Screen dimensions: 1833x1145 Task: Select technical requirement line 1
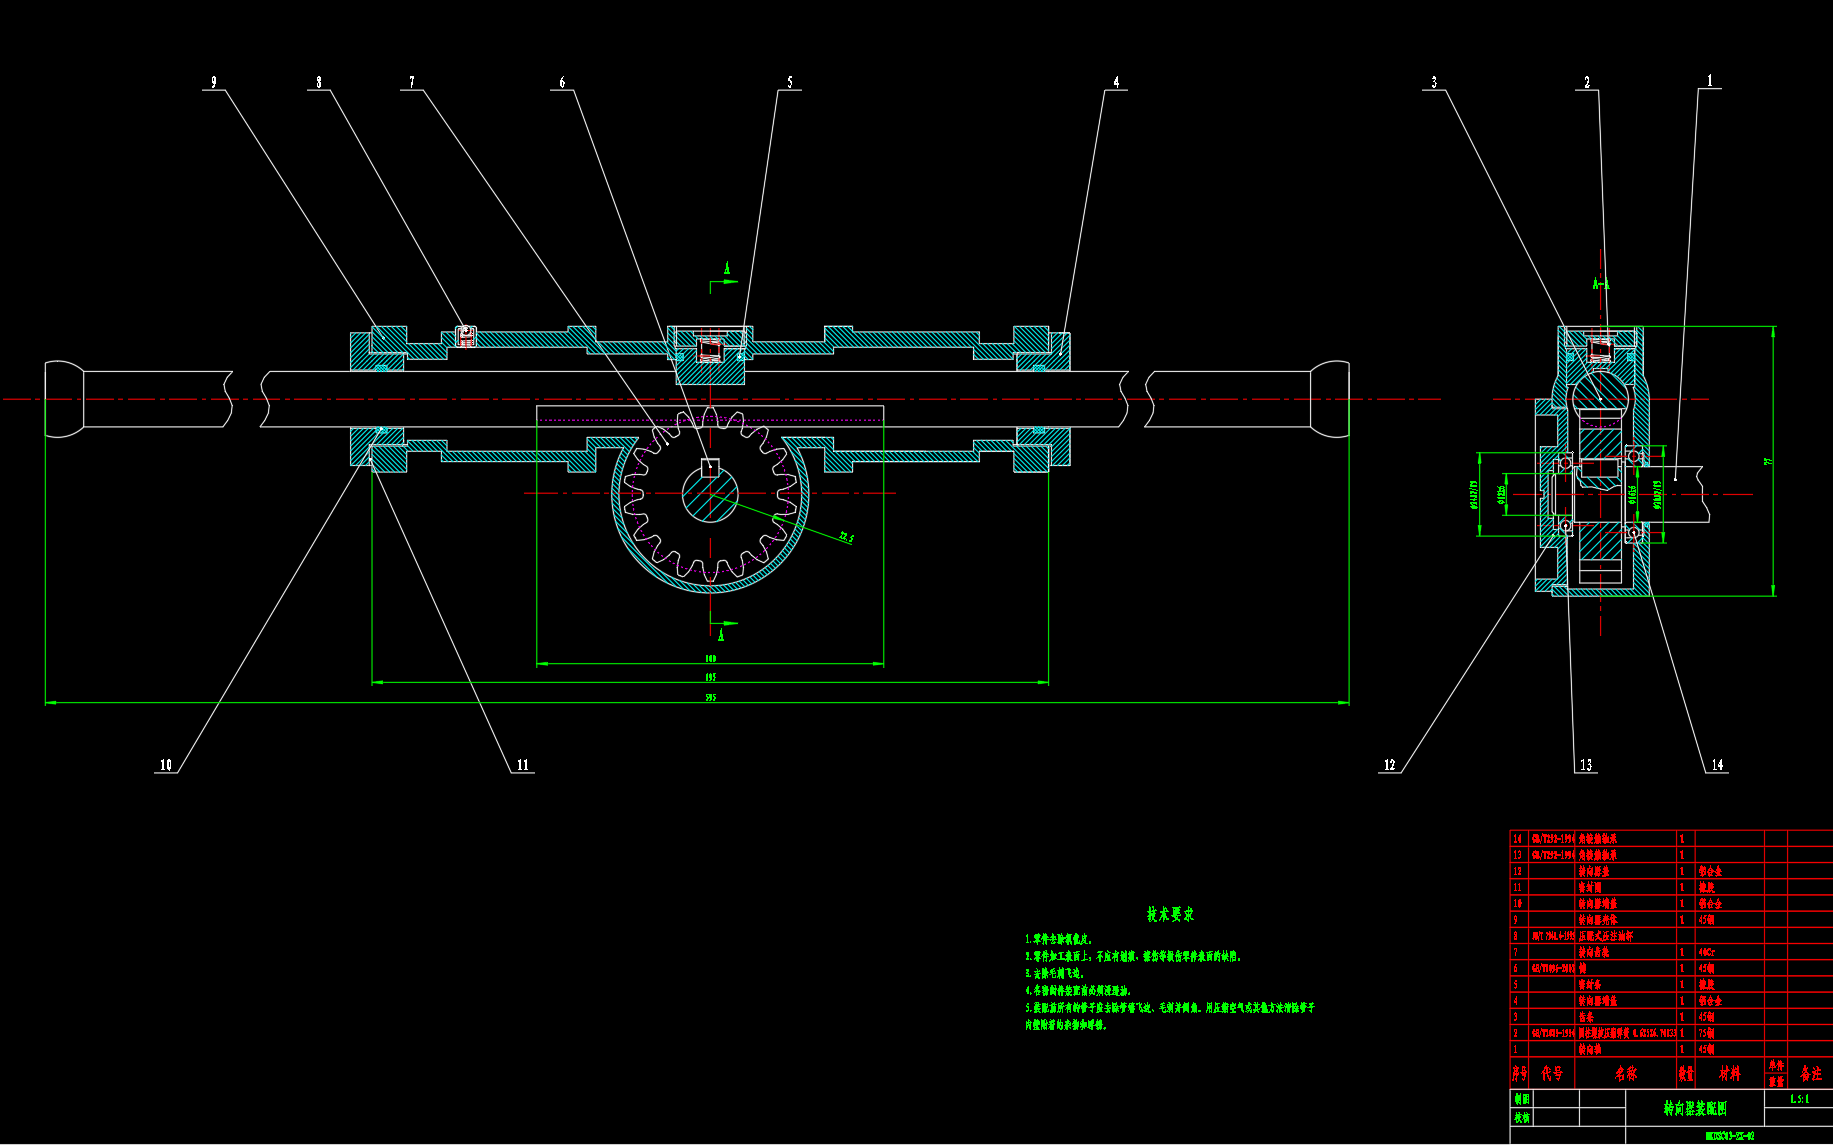1059,939
